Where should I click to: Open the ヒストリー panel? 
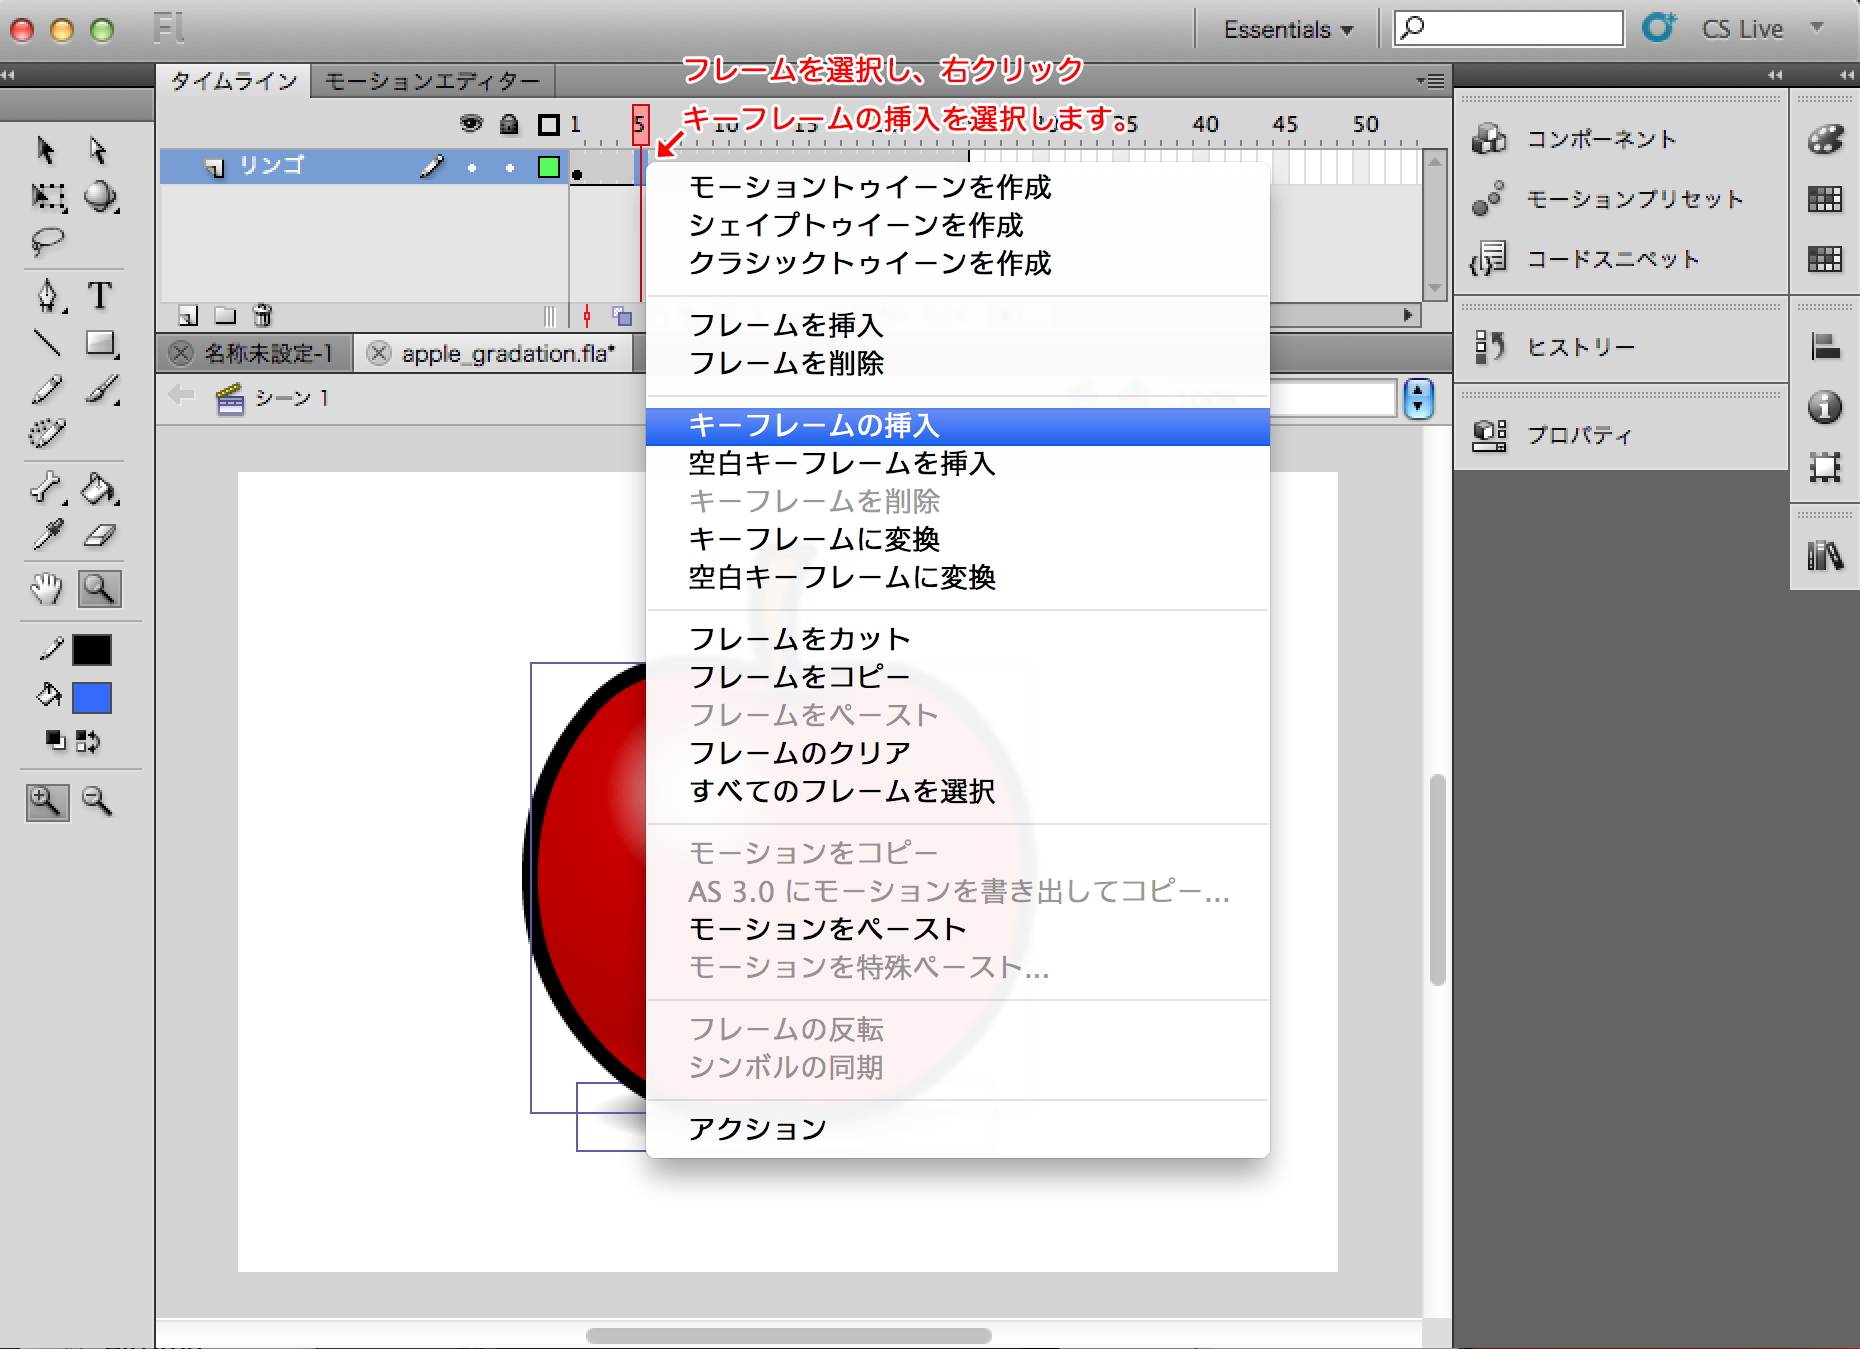point(1580,347)
